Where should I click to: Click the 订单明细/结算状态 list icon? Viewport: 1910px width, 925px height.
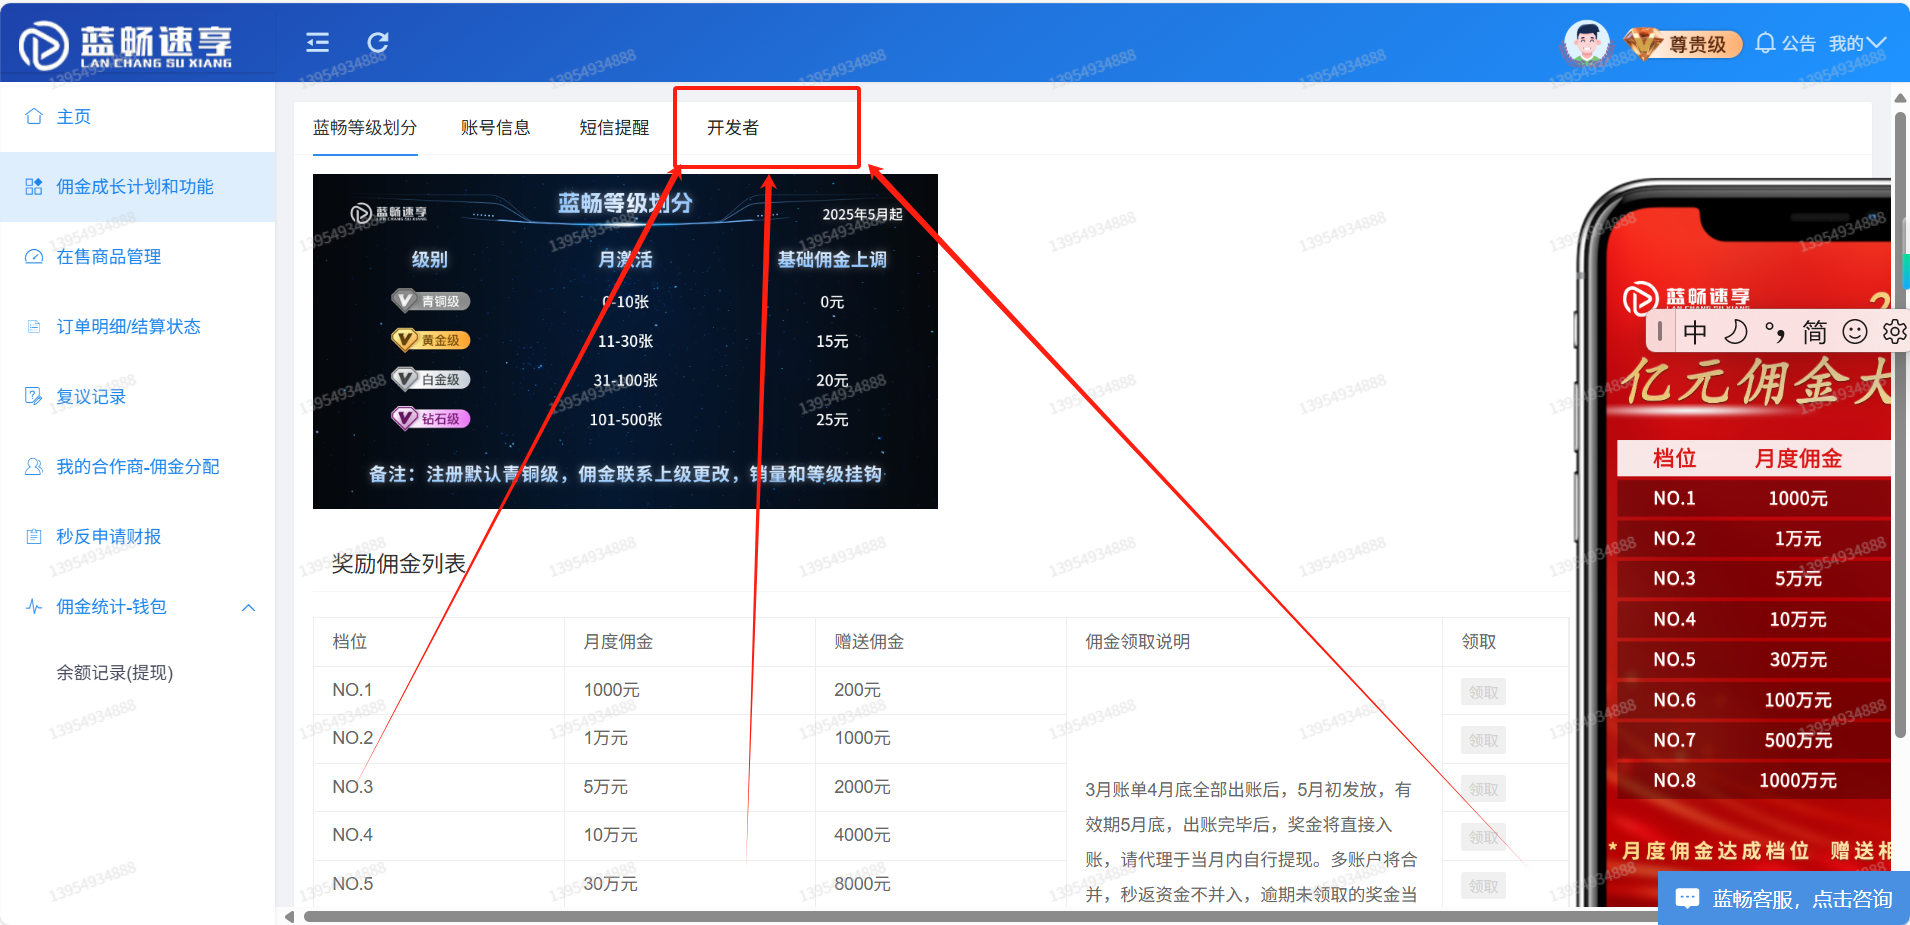click(x=34, y=326)
